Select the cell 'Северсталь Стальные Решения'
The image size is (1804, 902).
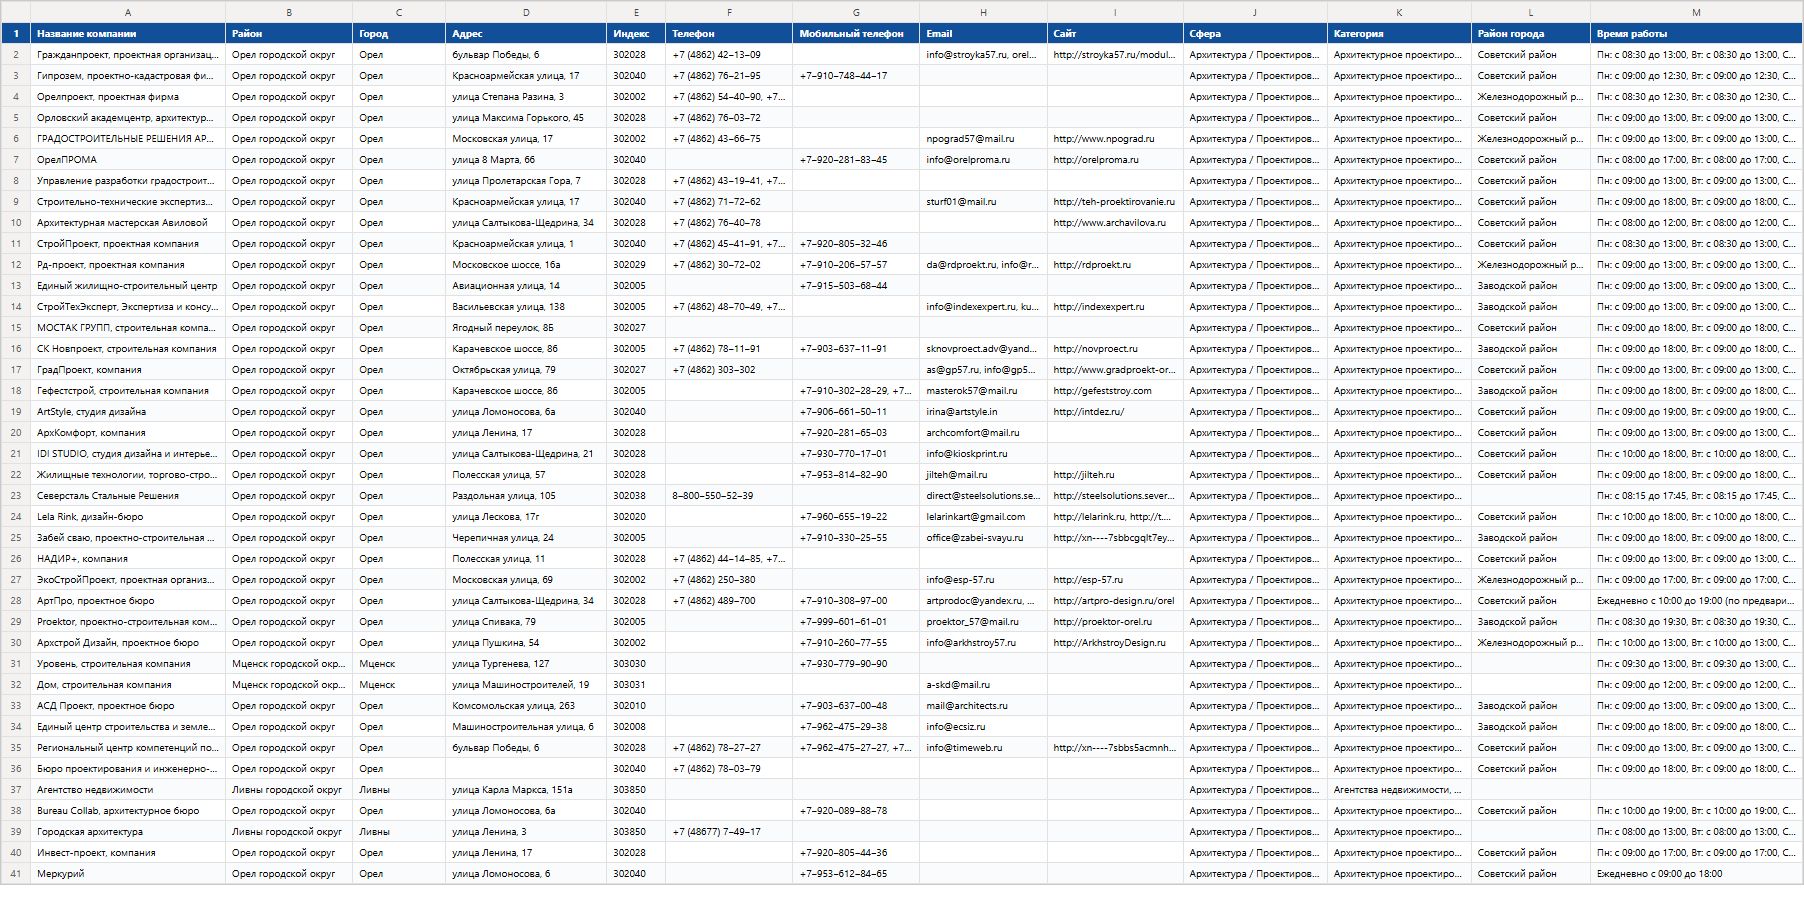128,496
